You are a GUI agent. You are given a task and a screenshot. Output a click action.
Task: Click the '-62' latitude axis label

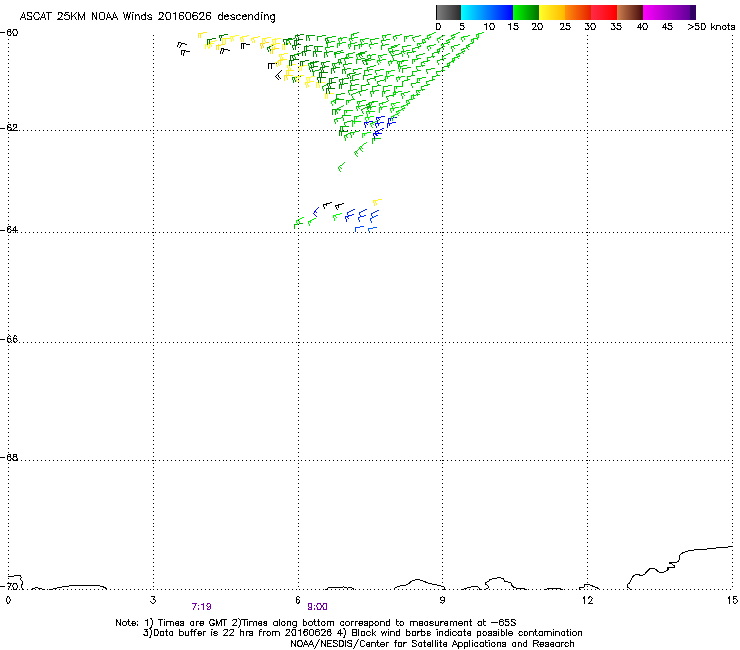(10, 128)
